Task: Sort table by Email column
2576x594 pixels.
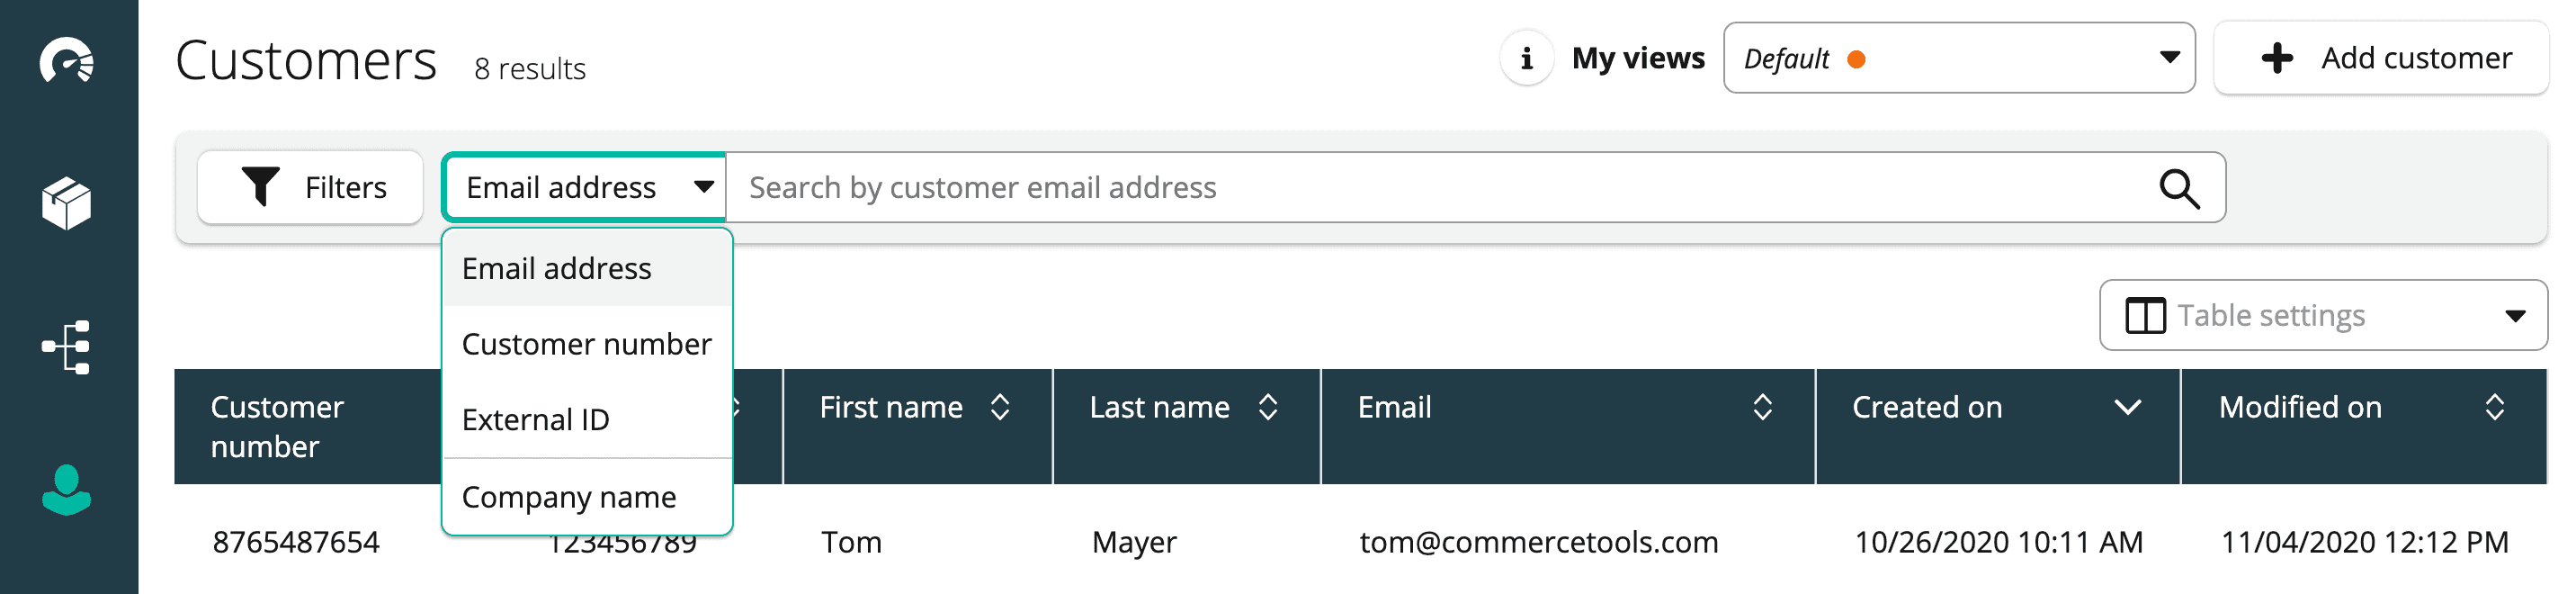Action: [1762, 407]
